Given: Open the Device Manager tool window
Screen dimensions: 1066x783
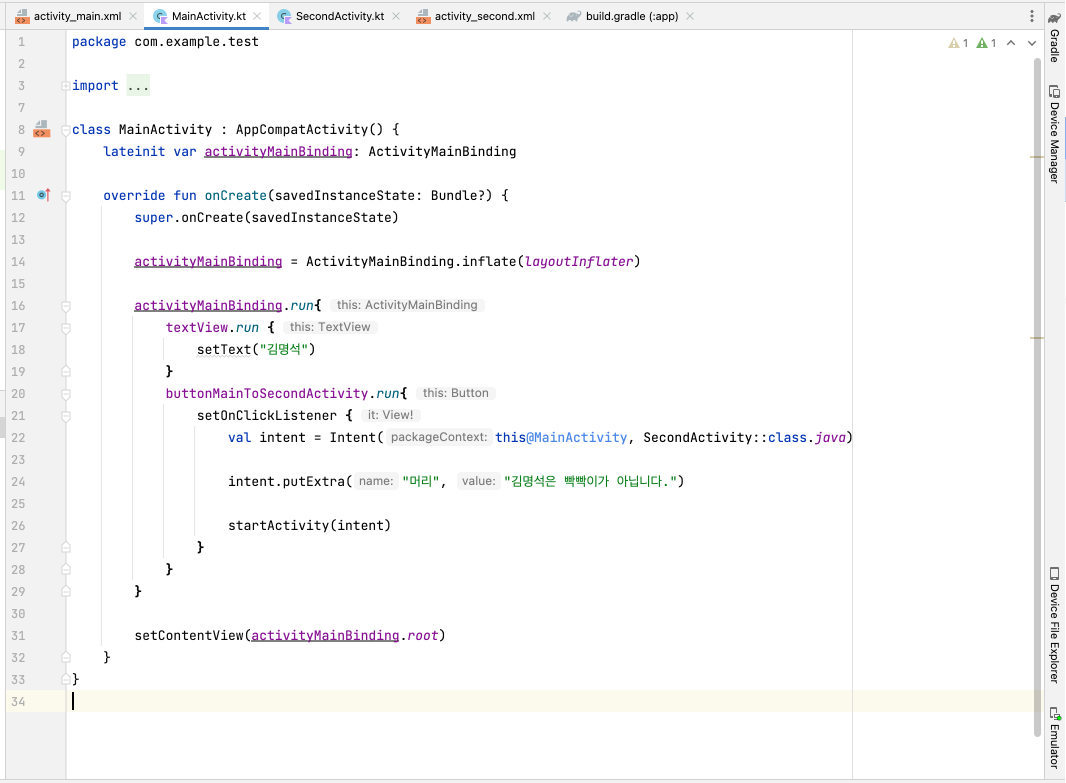Looking at the screenshot, I should point(1054,134).
